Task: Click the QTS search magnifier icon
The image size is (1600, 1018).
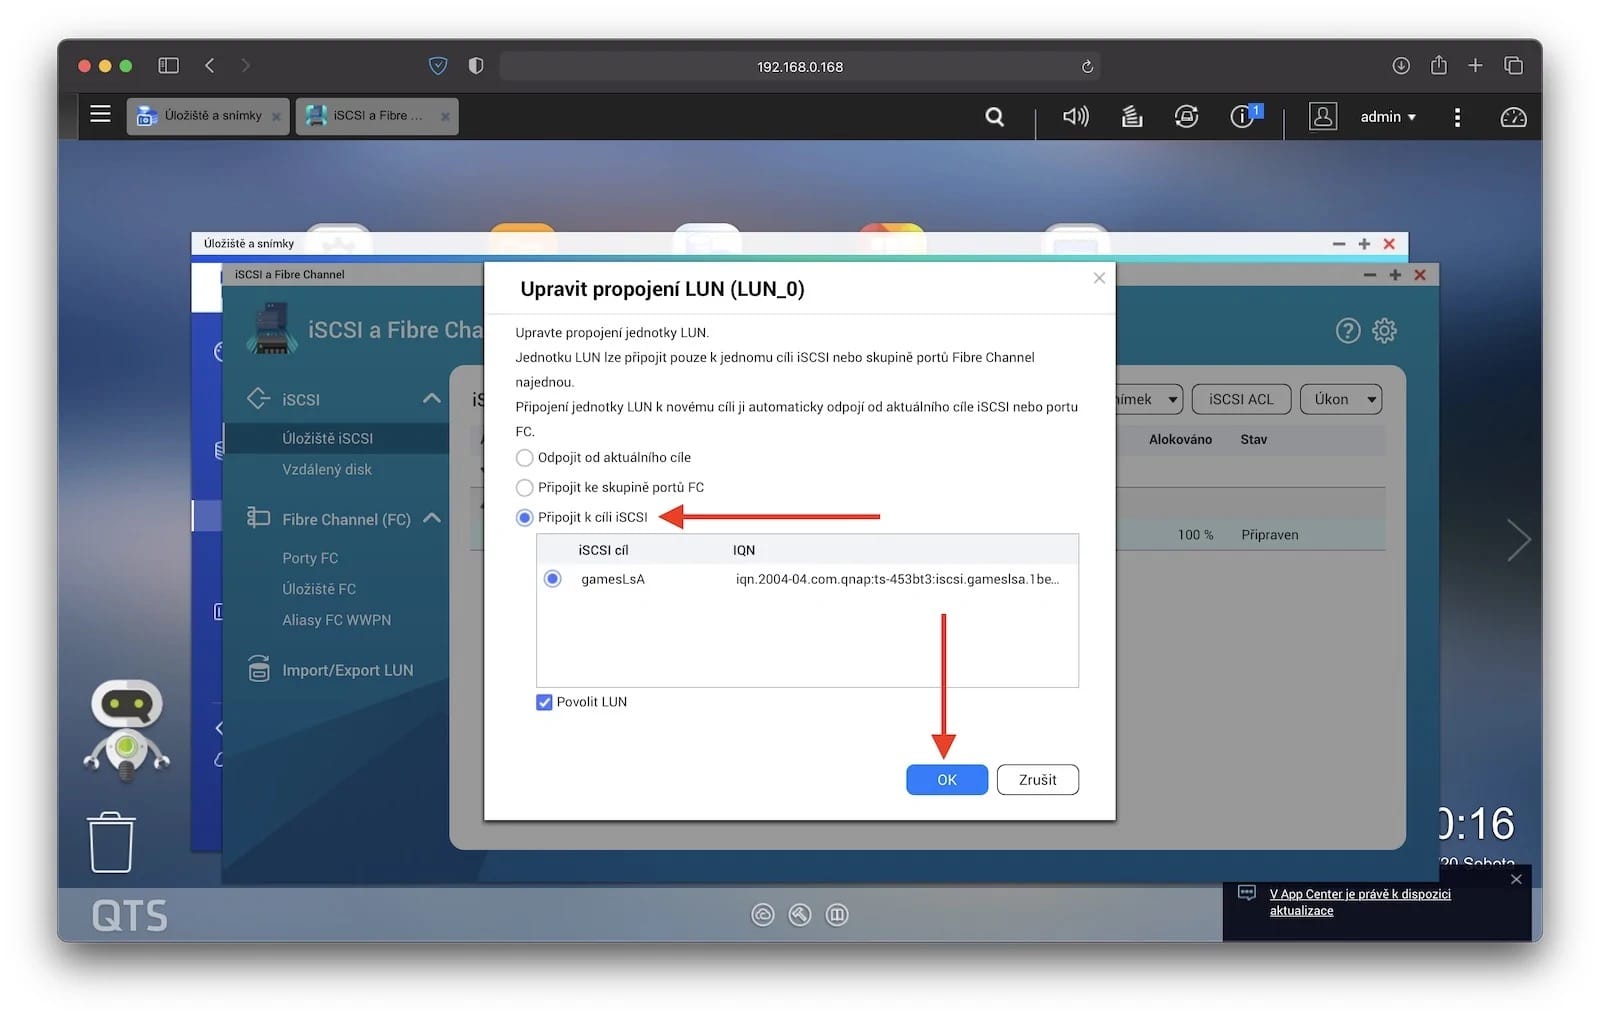Action: point(994,117)
